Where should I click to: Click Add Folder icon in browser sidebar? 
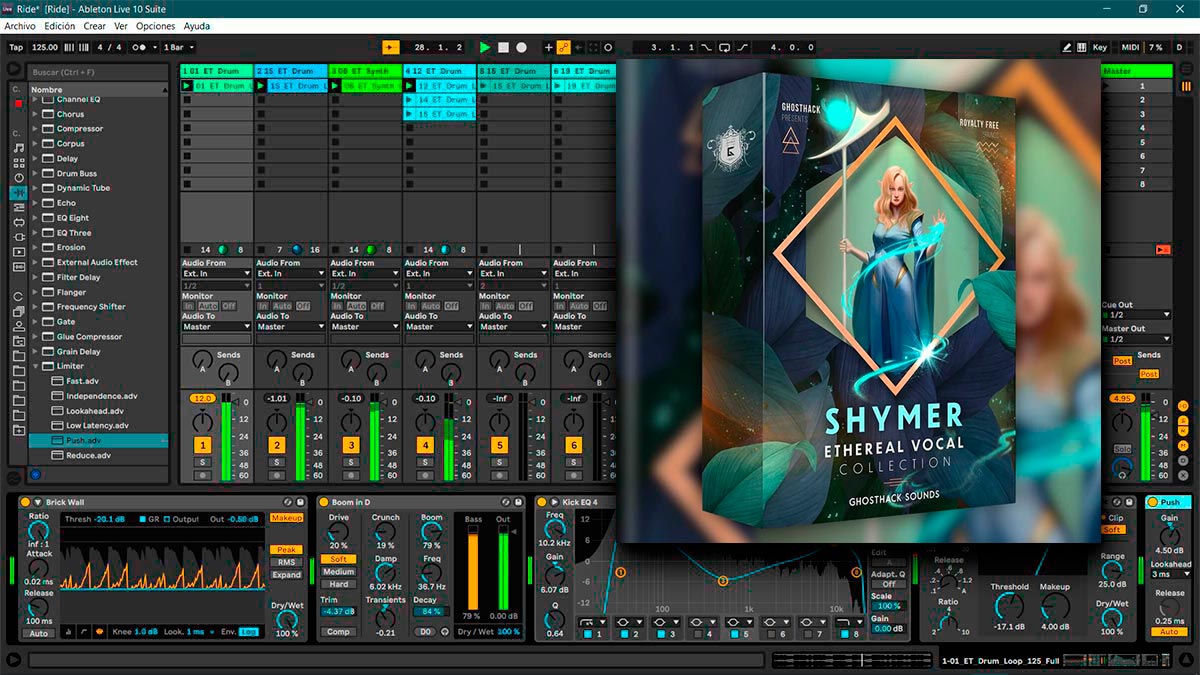[x=18, y=430]
